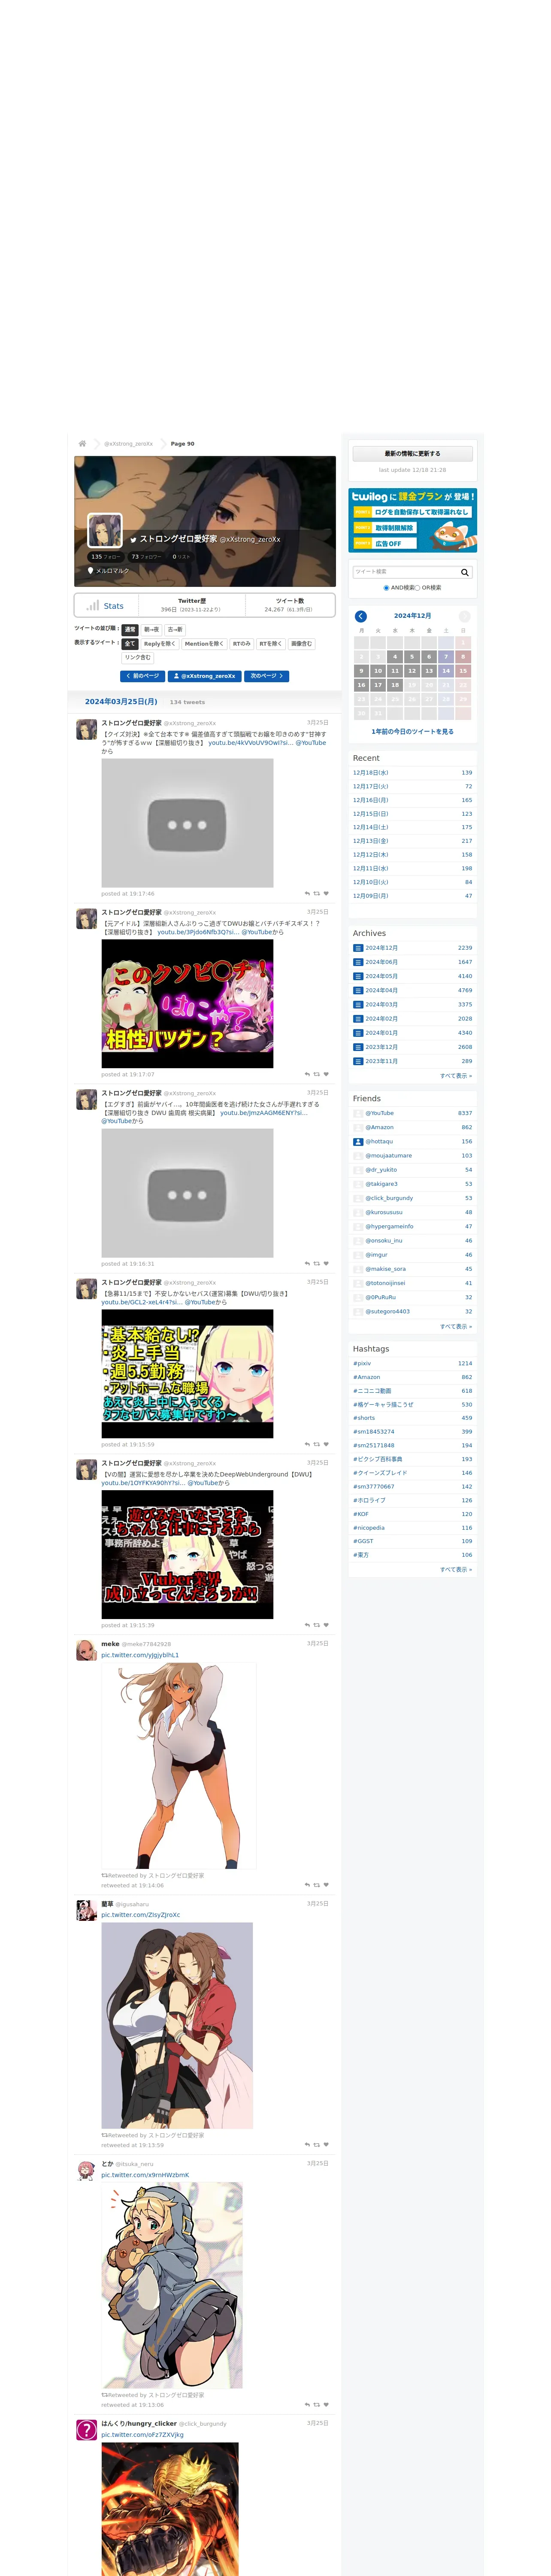Go to 前のページ (previous page)

coord(142,676)
